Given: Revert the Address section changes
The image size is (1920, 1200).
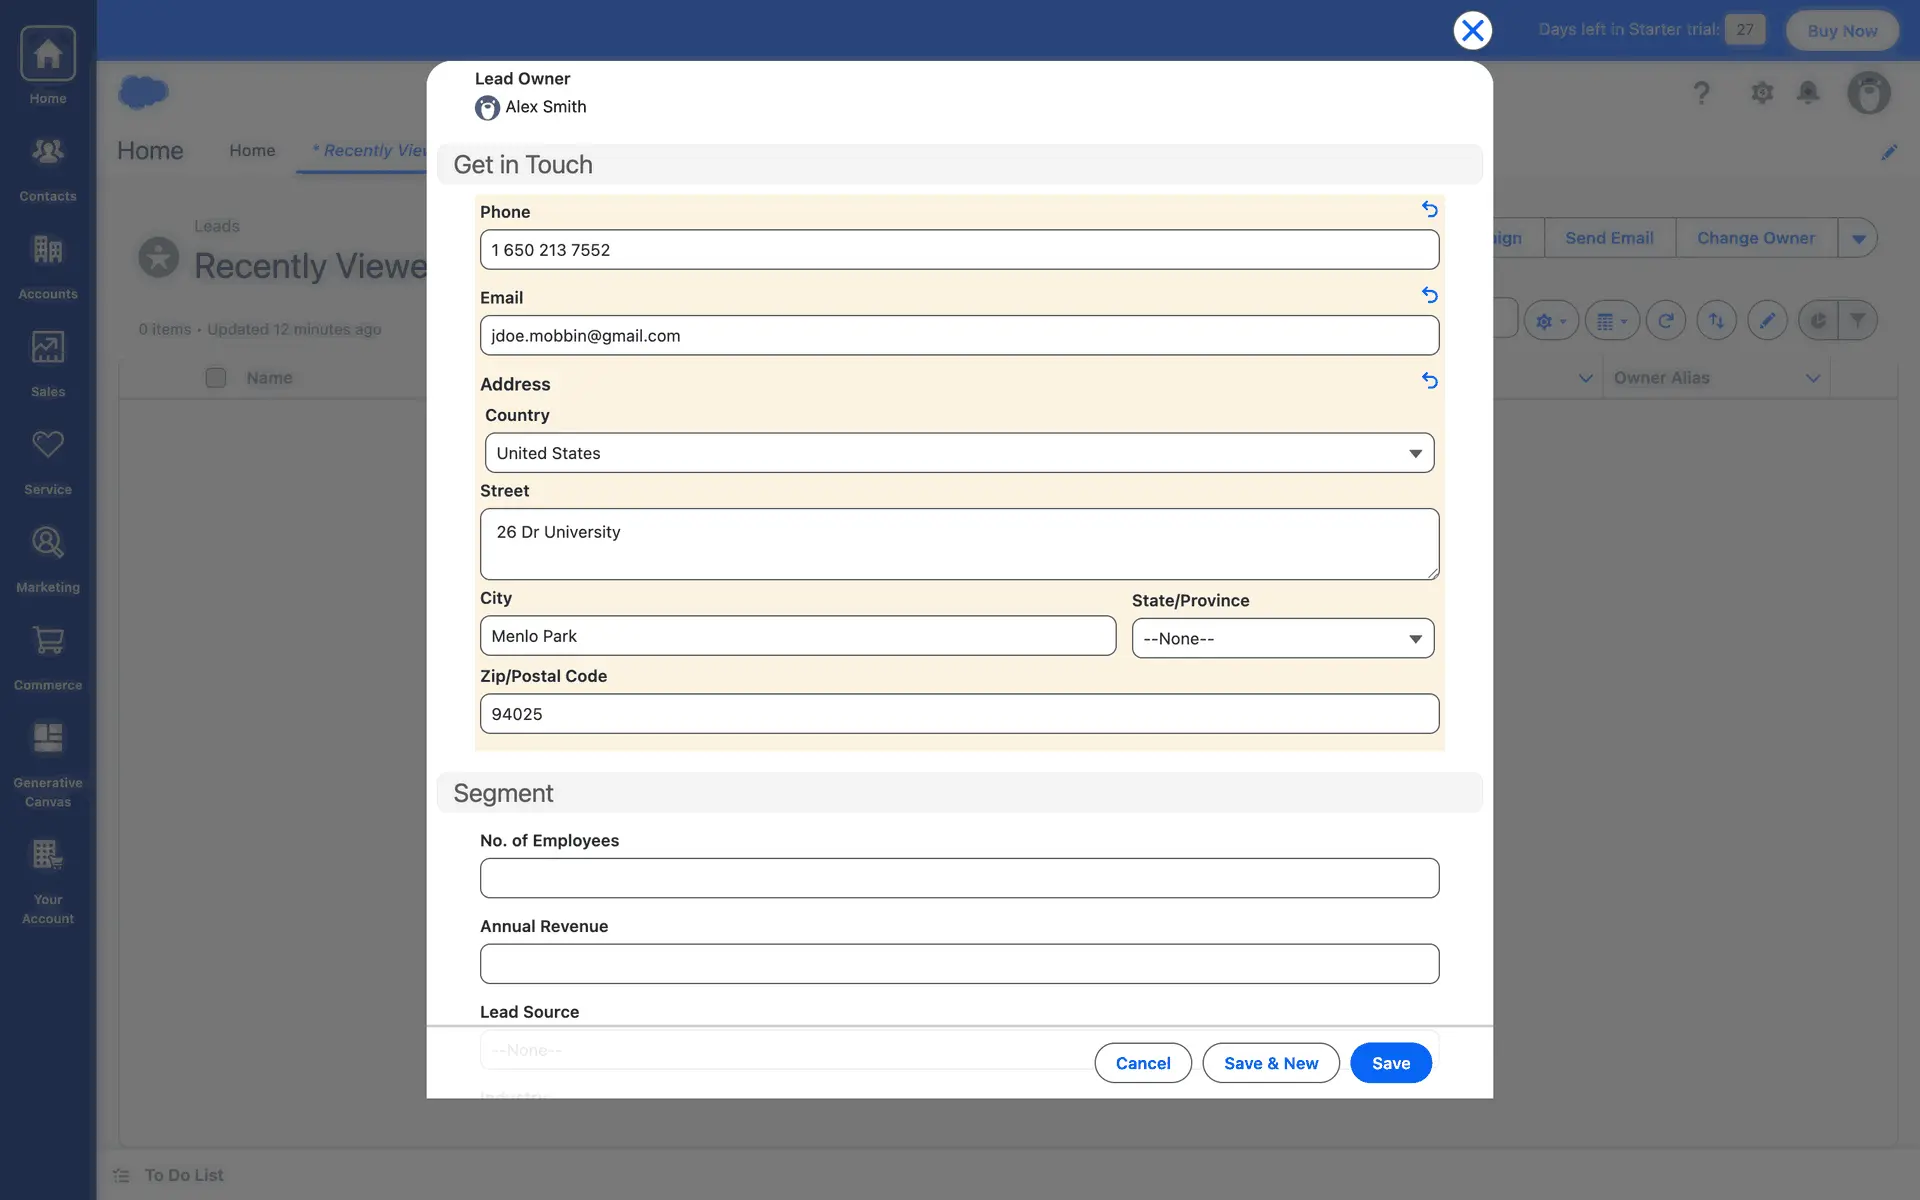Looking at the screenshot, I should pyautogui.click(x=1429, y=381).
